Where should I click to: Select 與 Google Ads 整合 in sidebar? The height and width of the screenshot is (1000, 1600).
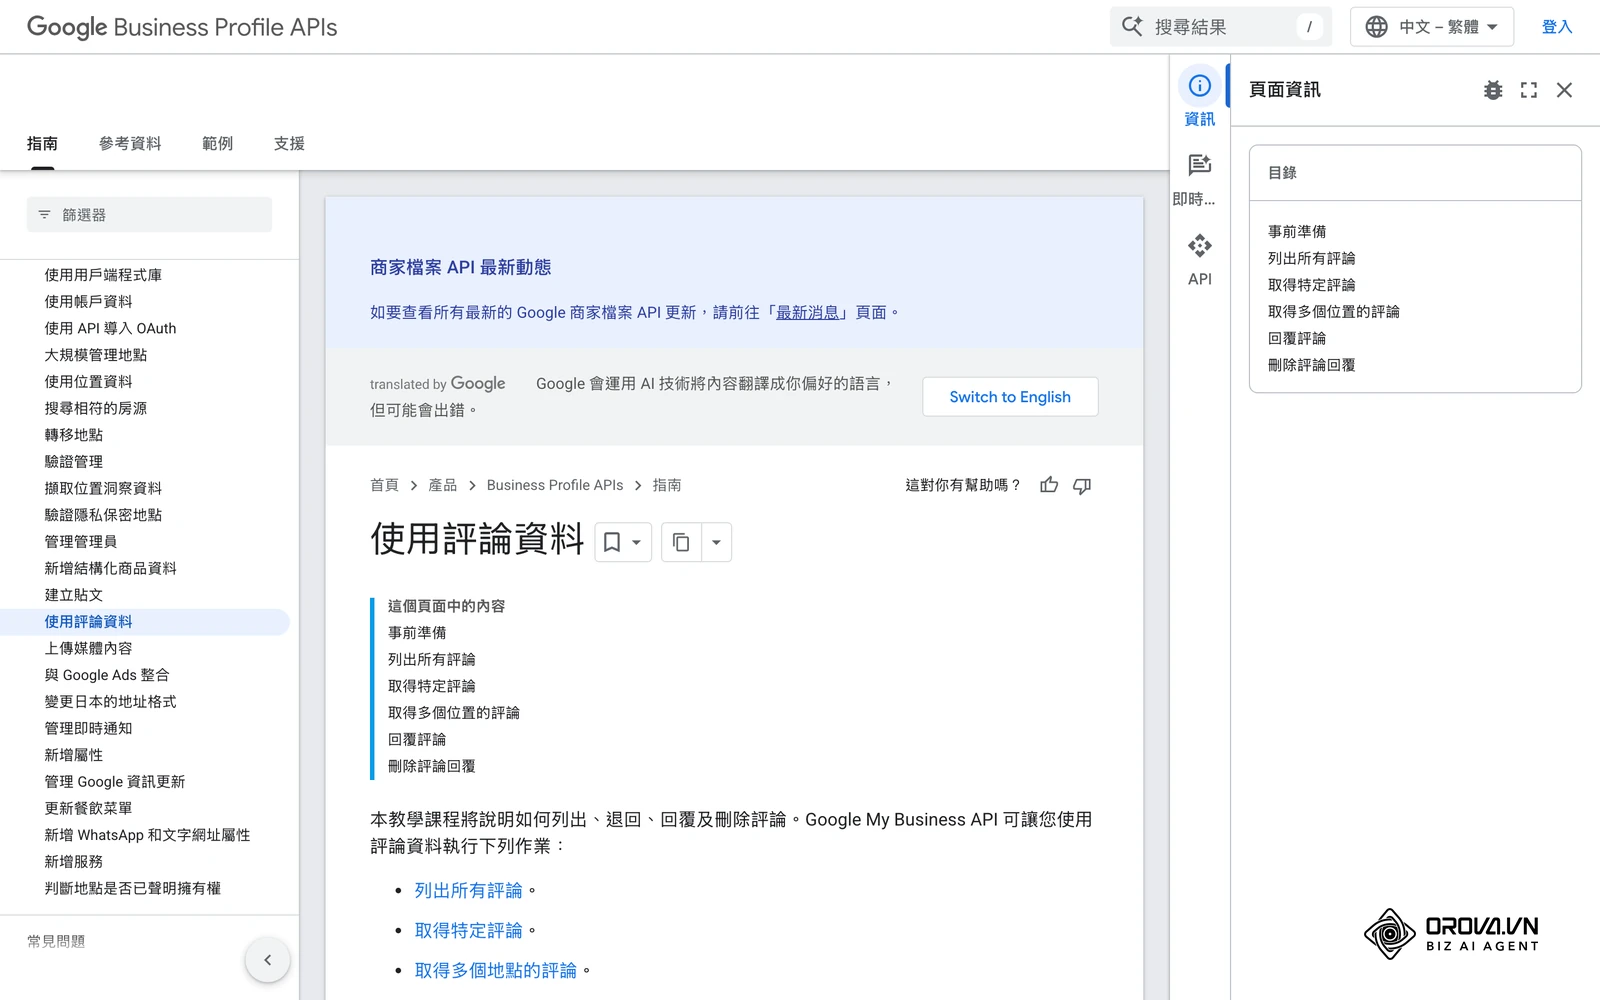(x=107, y=675)
